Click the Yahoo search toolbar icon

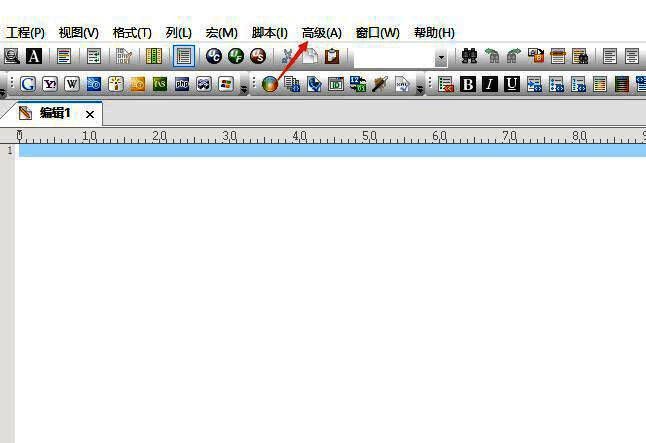pos(50,84)
